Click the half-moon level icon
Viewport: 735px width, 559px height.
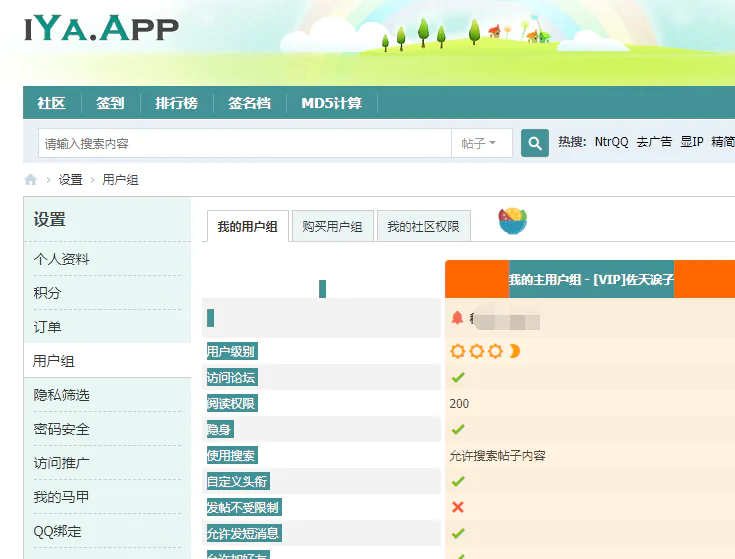click(x=514, y=351)
